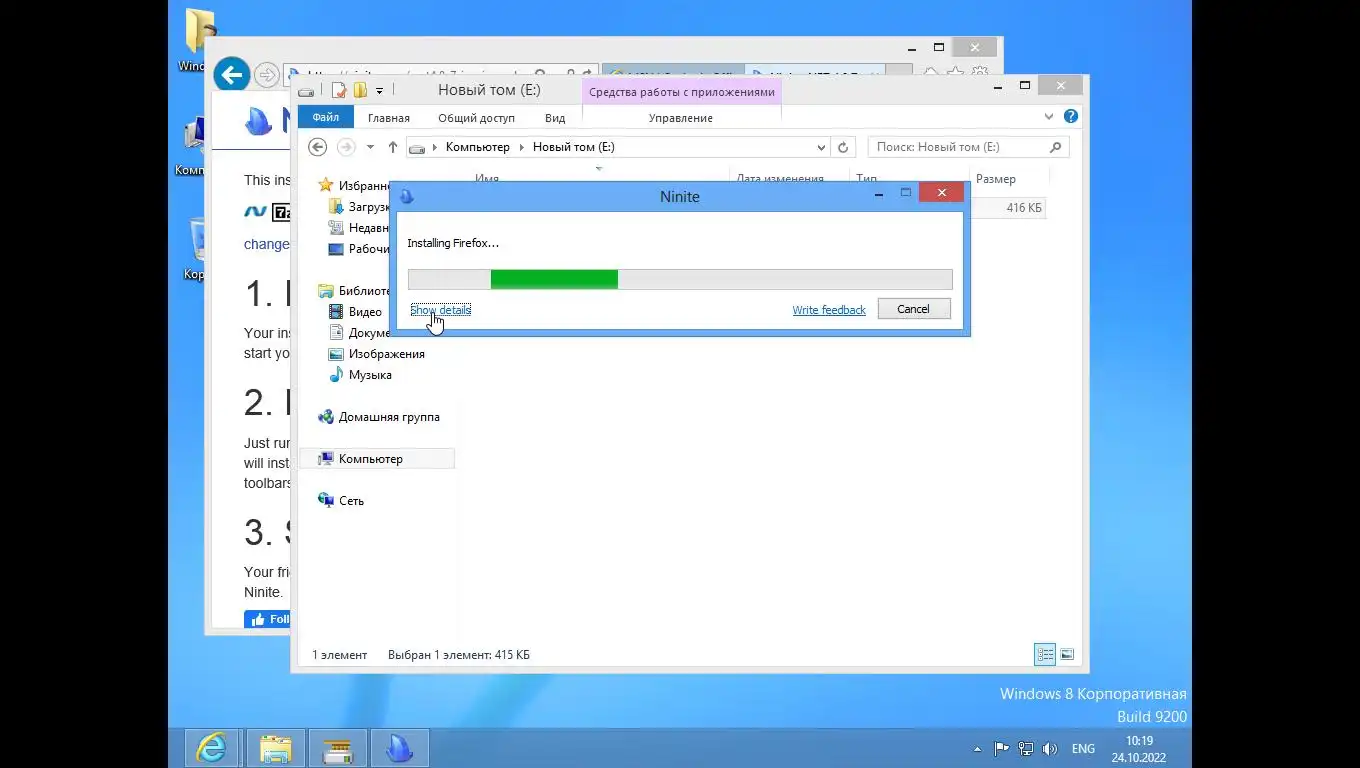Click the drive icon in Explorer title bar
This screenshot has width=1360, height=768.
coord(306,91)
